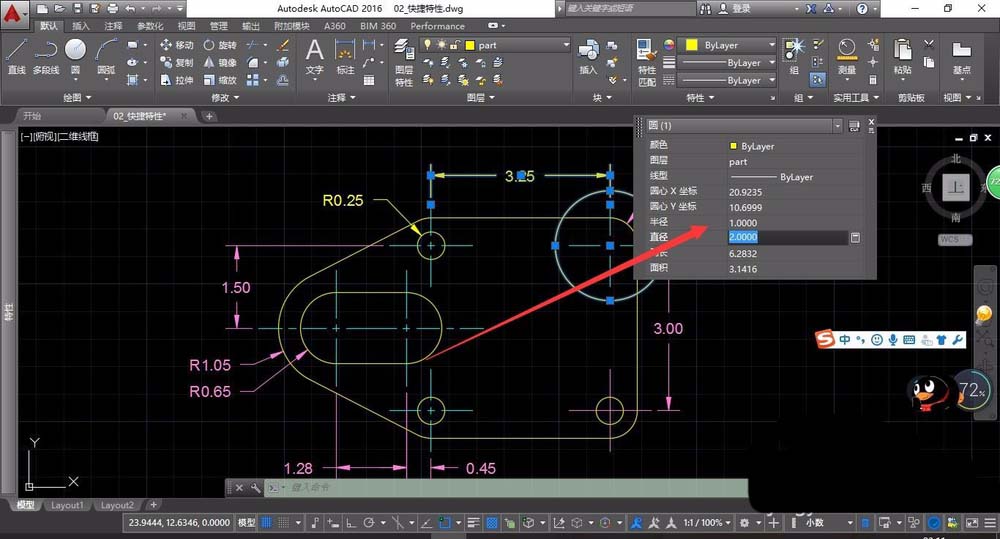Click the Erase tool in Modify panel
Viewport: 1000px width, 539px height.
point(283,45)
